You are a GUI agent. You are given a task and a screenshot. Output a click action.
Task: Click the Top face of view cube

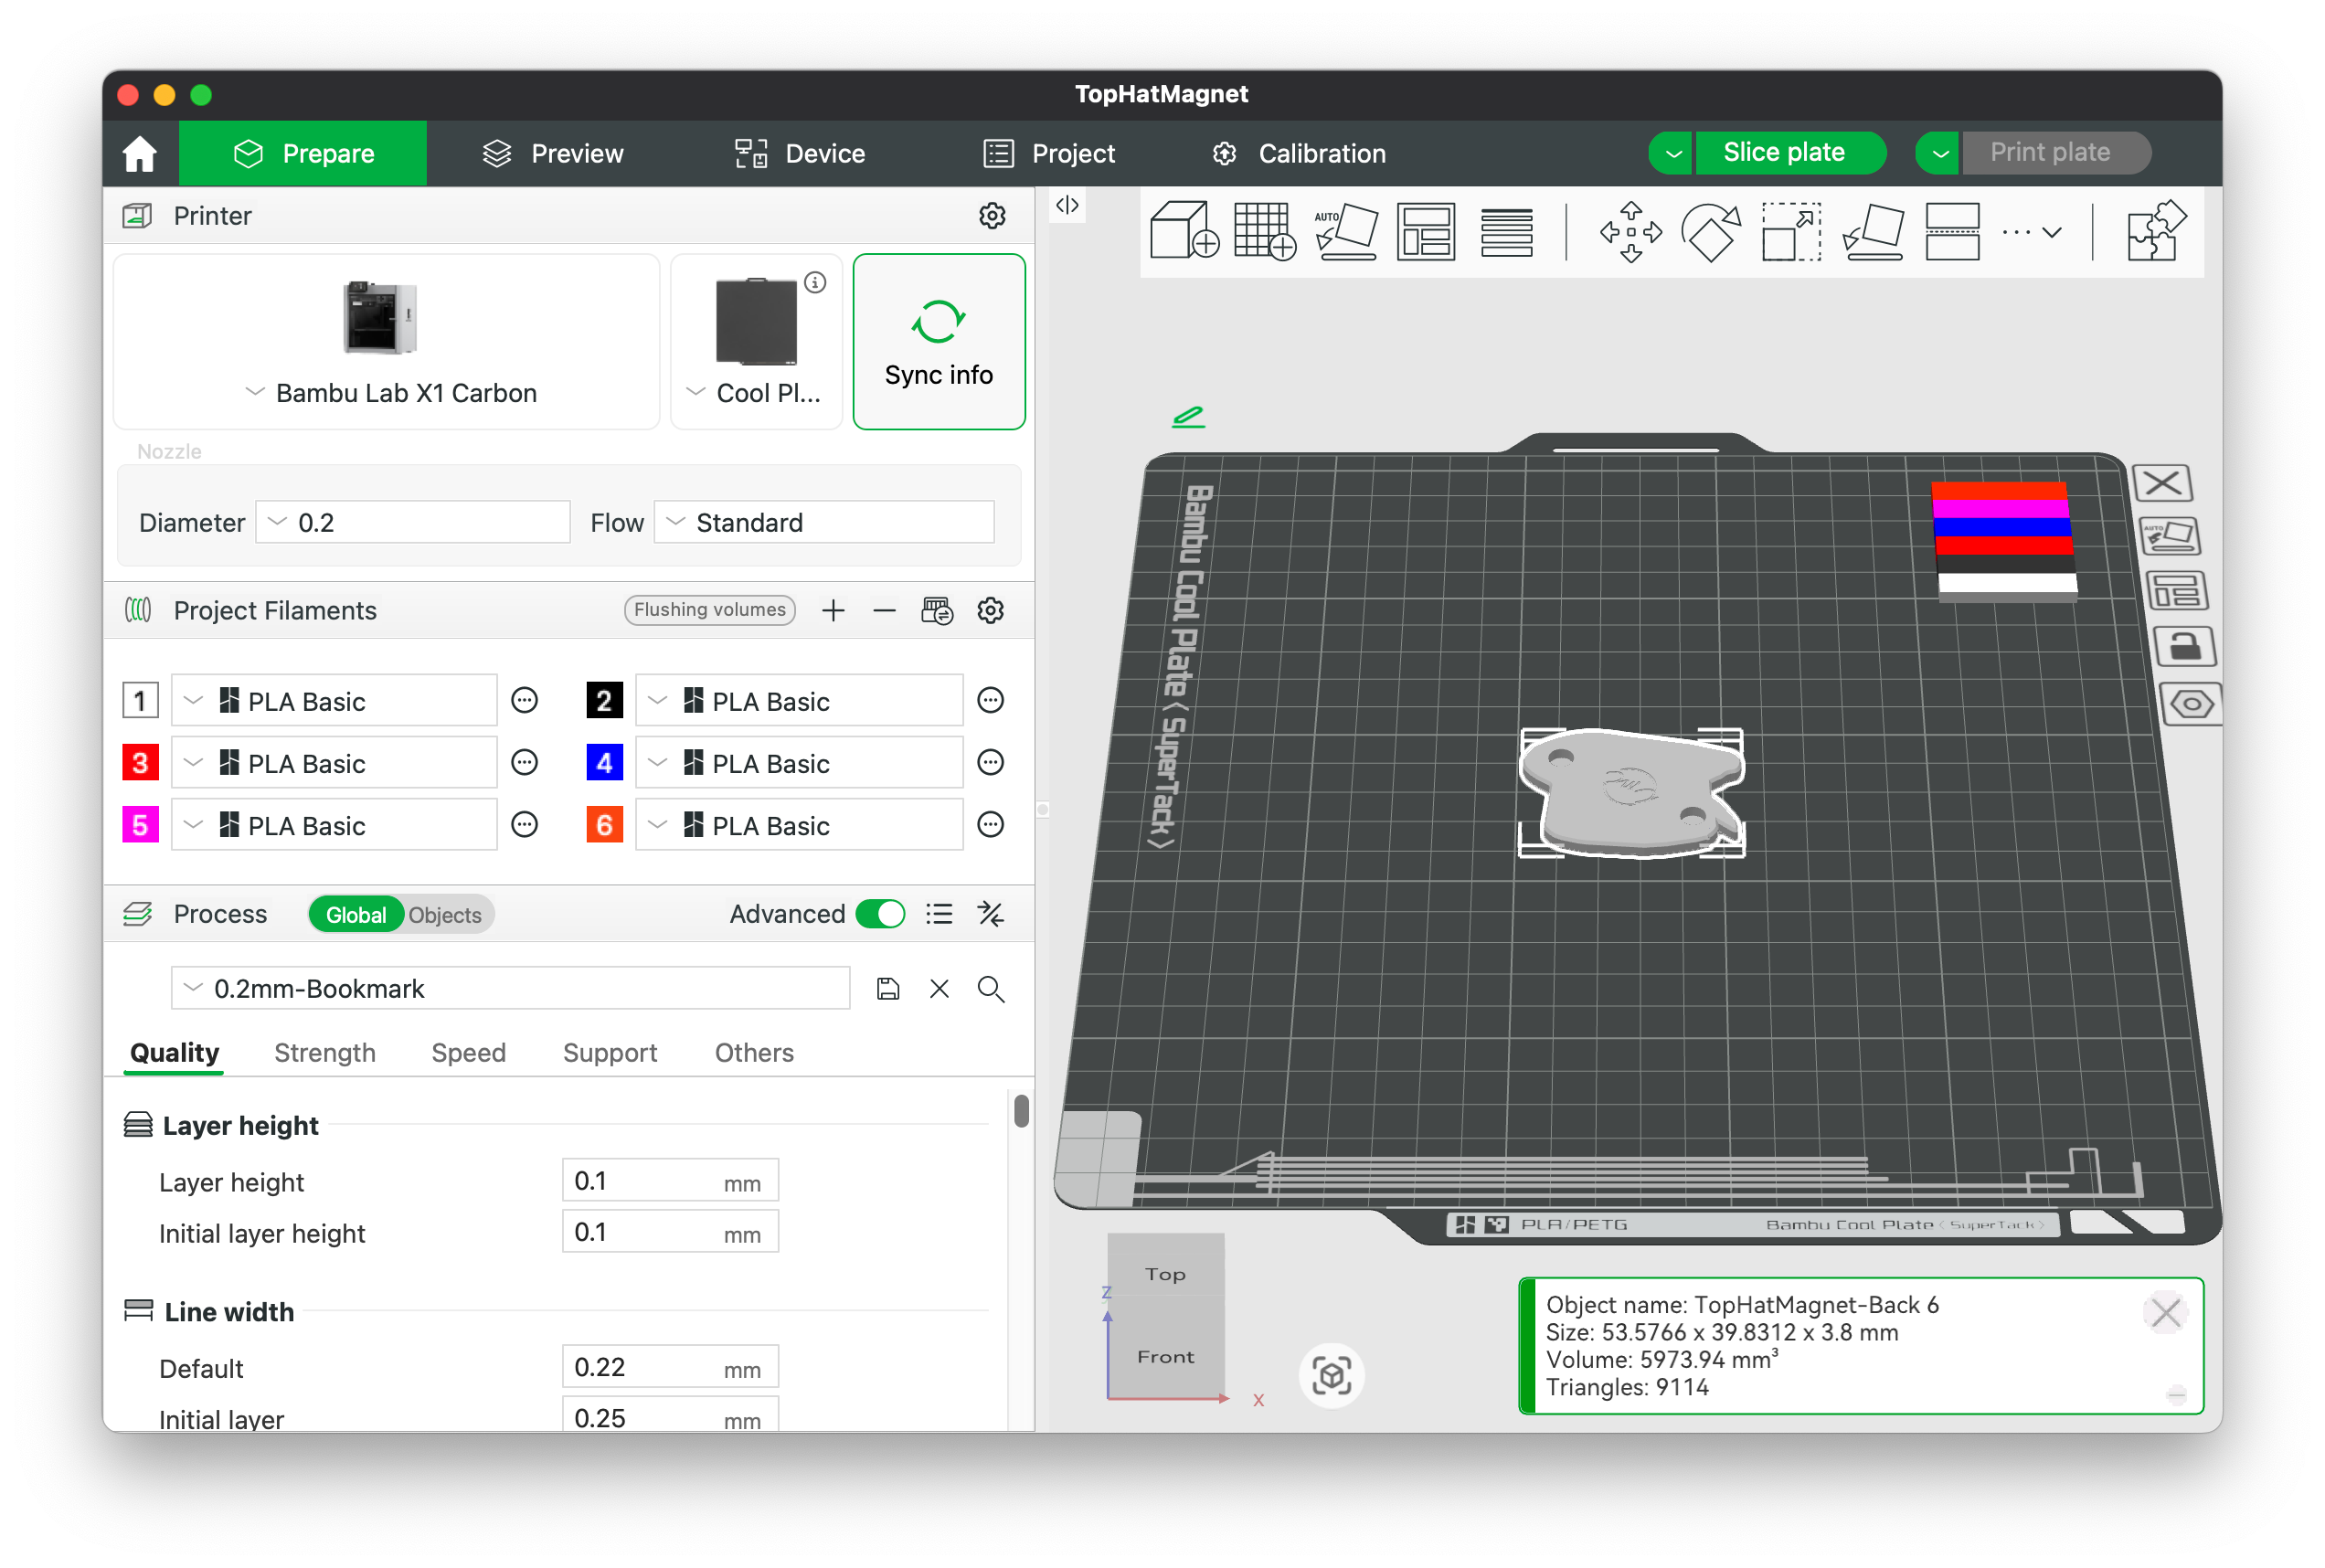[1165, 1273]
